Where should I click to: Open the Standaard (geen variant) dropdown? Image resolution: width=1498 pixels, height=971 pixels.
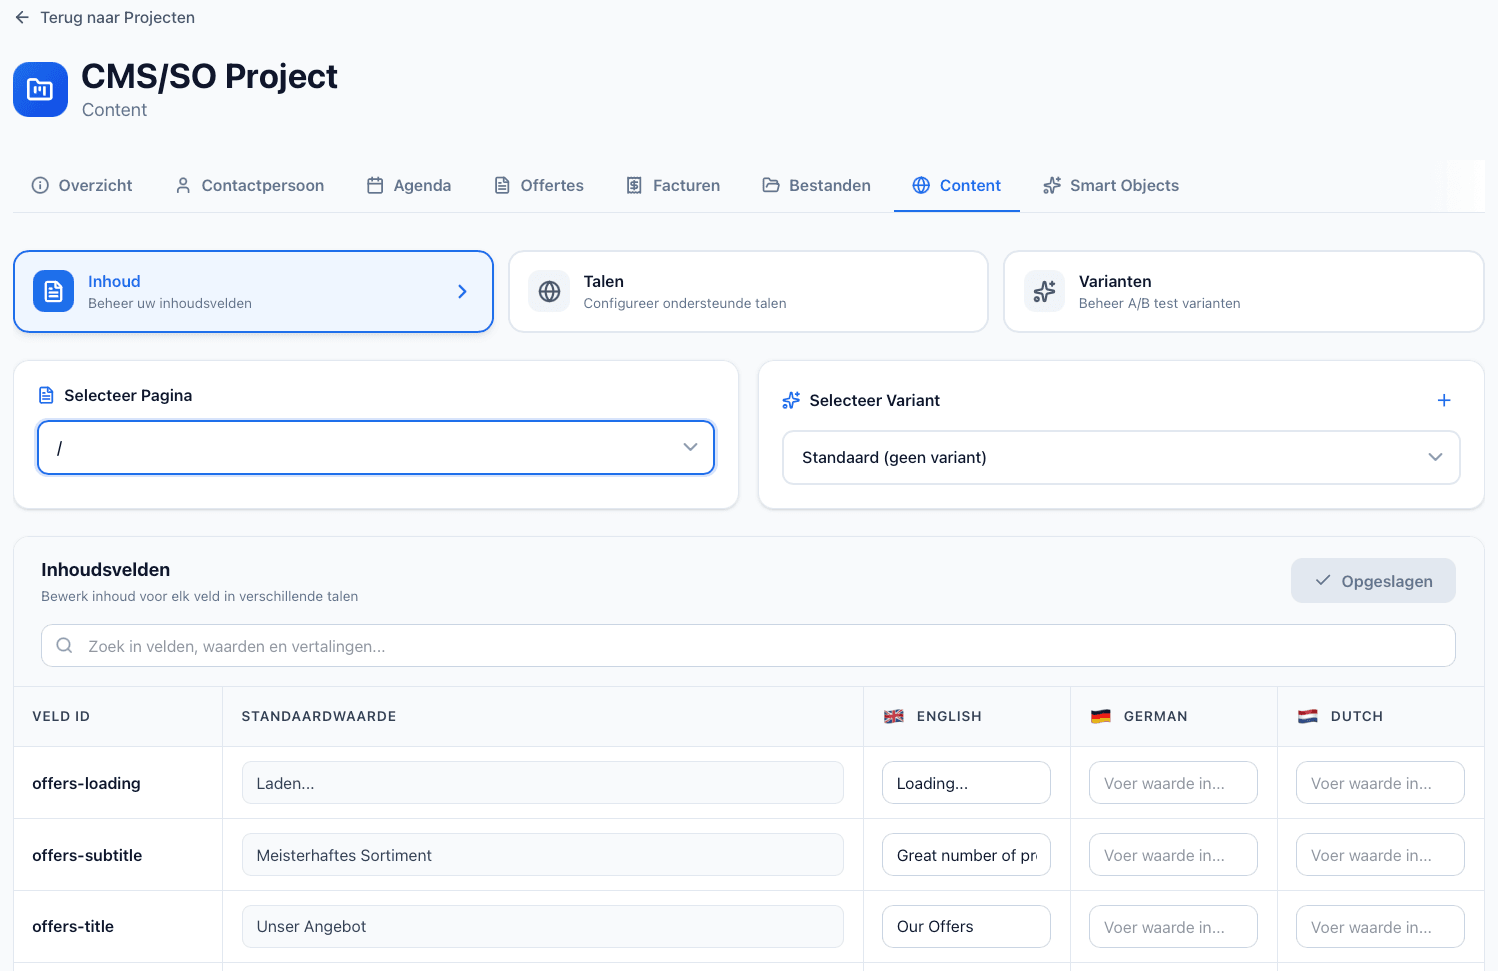1435,457
